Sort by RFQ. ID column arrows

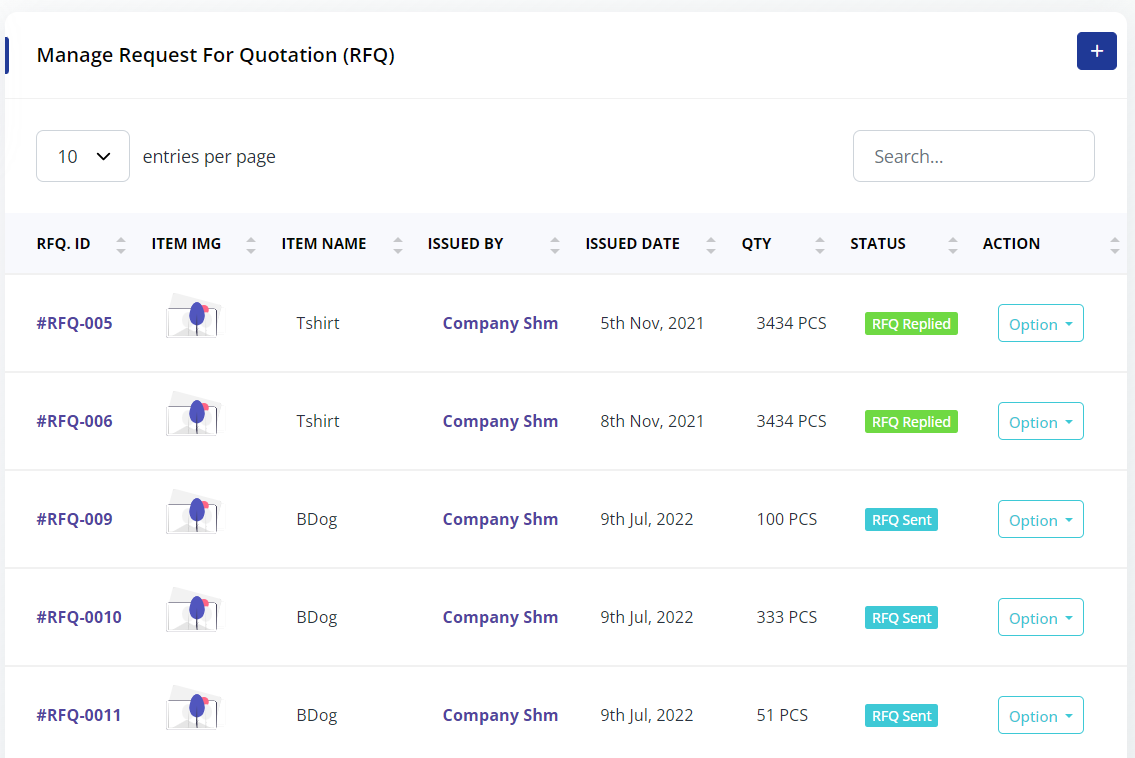pyautogui.click(x=121, y=244)
